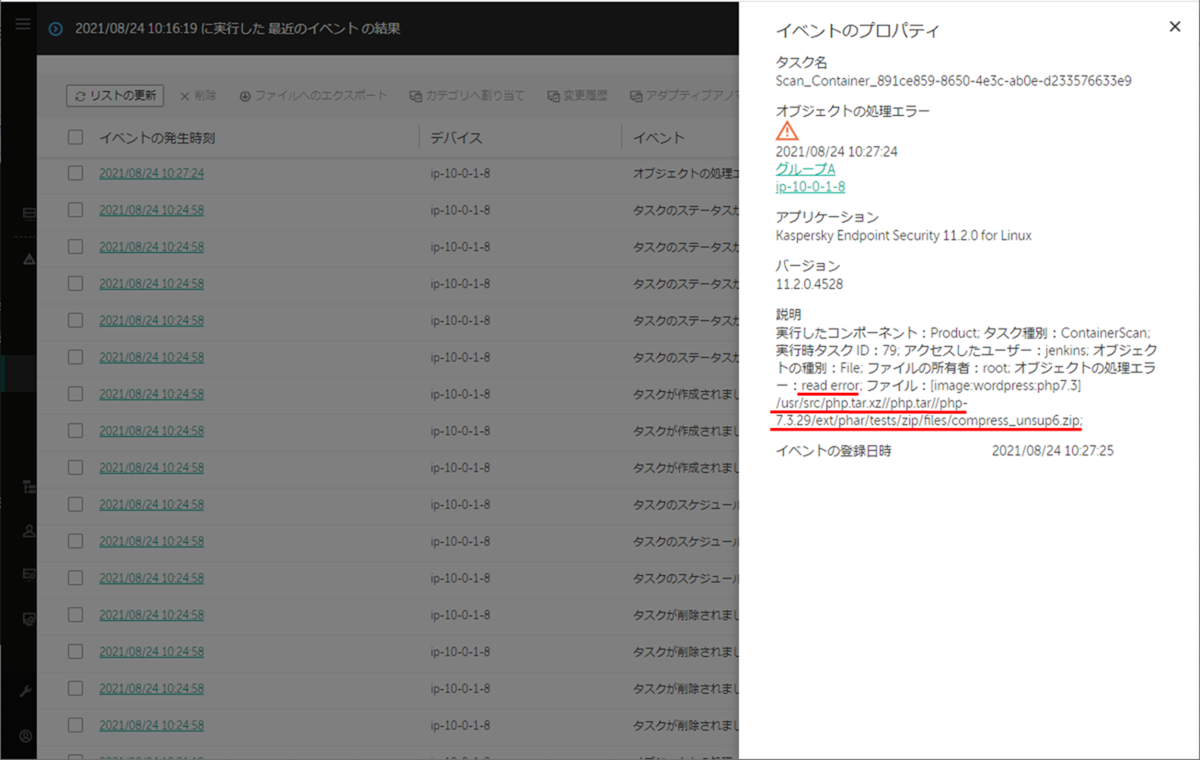Click the リストの更新 button
Screen dimensions: 1200x760
coord(115,96)
